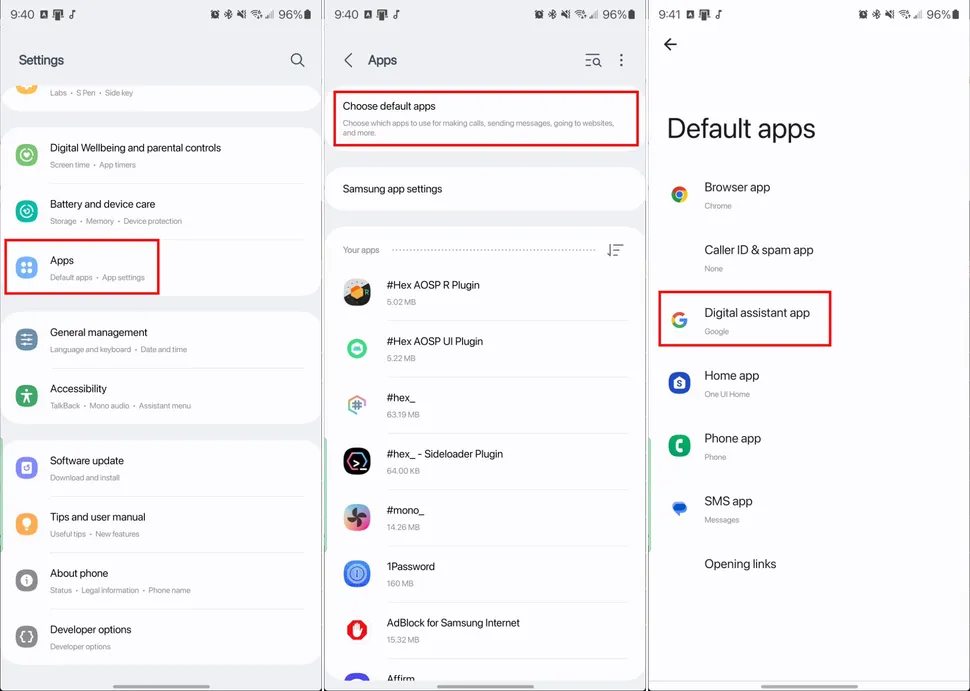Open the three-dot more options menu
970x691 pixels.
pos(621,60)
